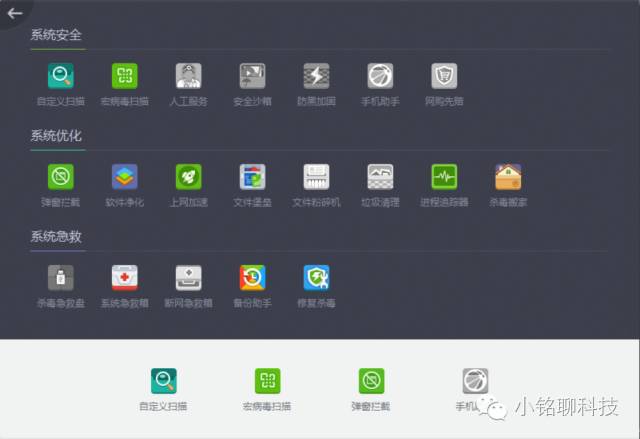Click 弹窗拦截 in the bottom shortcut bar
Image resolution: width=640 pixels, height=439 pixels.
tap(371, 381)
